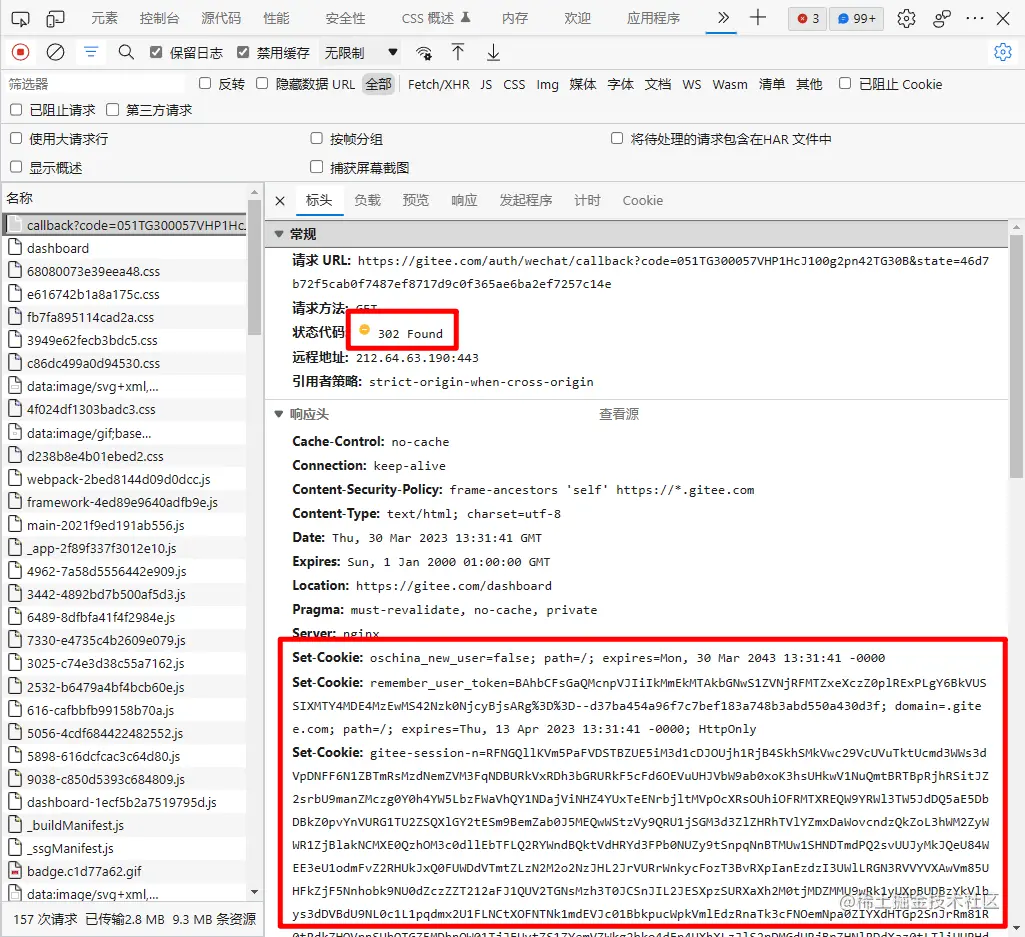
Task: Clear the network log icon
Action: (x=56, y=52)
